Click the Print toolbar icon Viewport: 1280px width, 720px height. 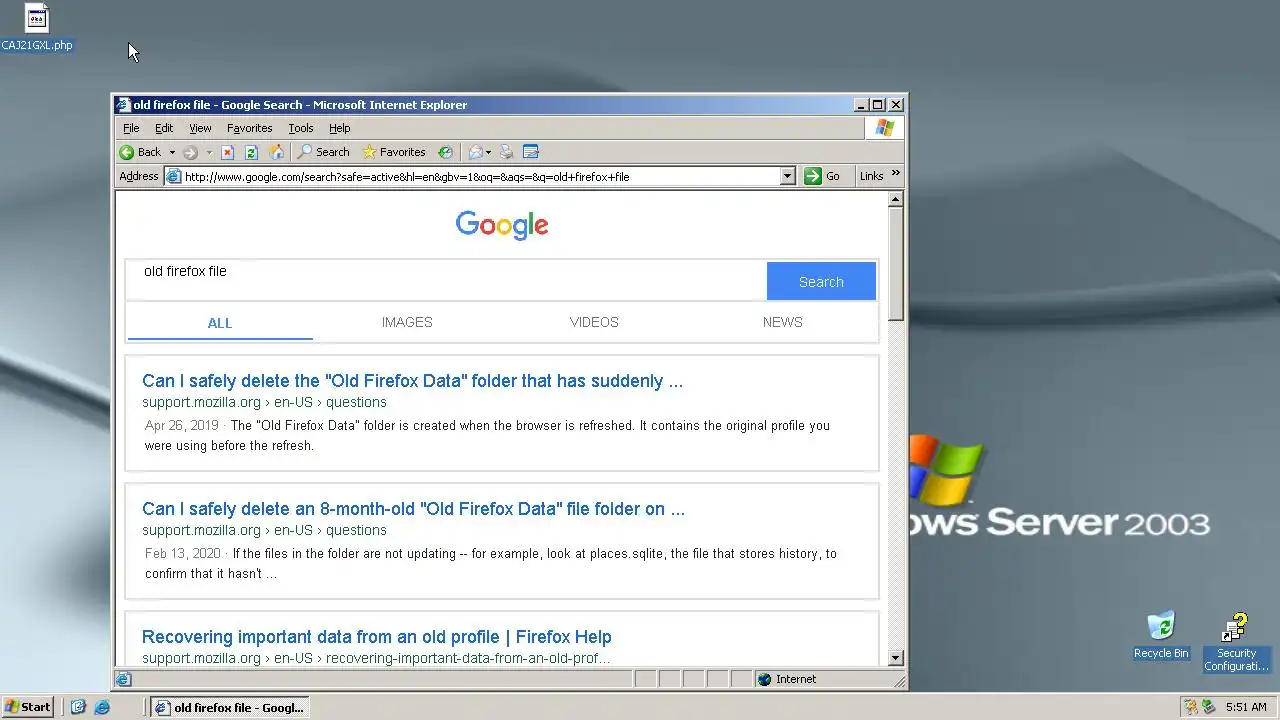(506, 152)
